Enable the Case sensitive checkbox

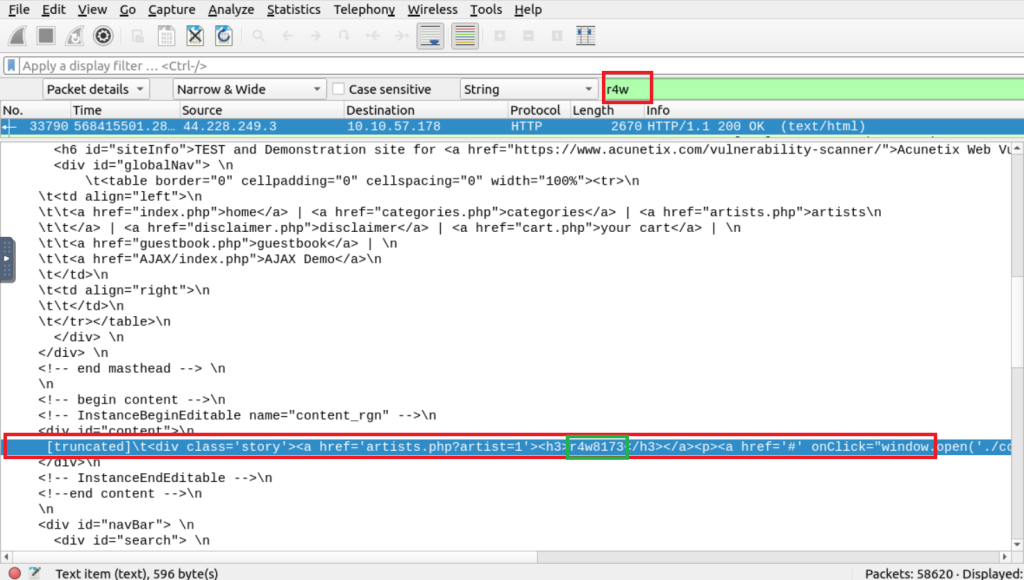[339, 89]
